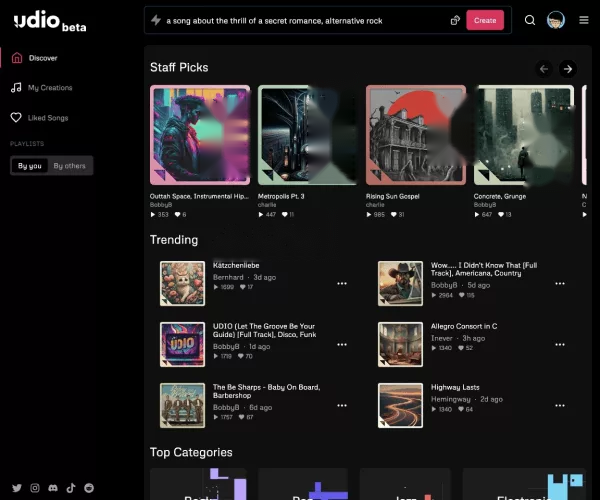The image size is (600, 500).
Task: Open Concrete, Grunge cover thumbnail
Action: coord(524,135)
